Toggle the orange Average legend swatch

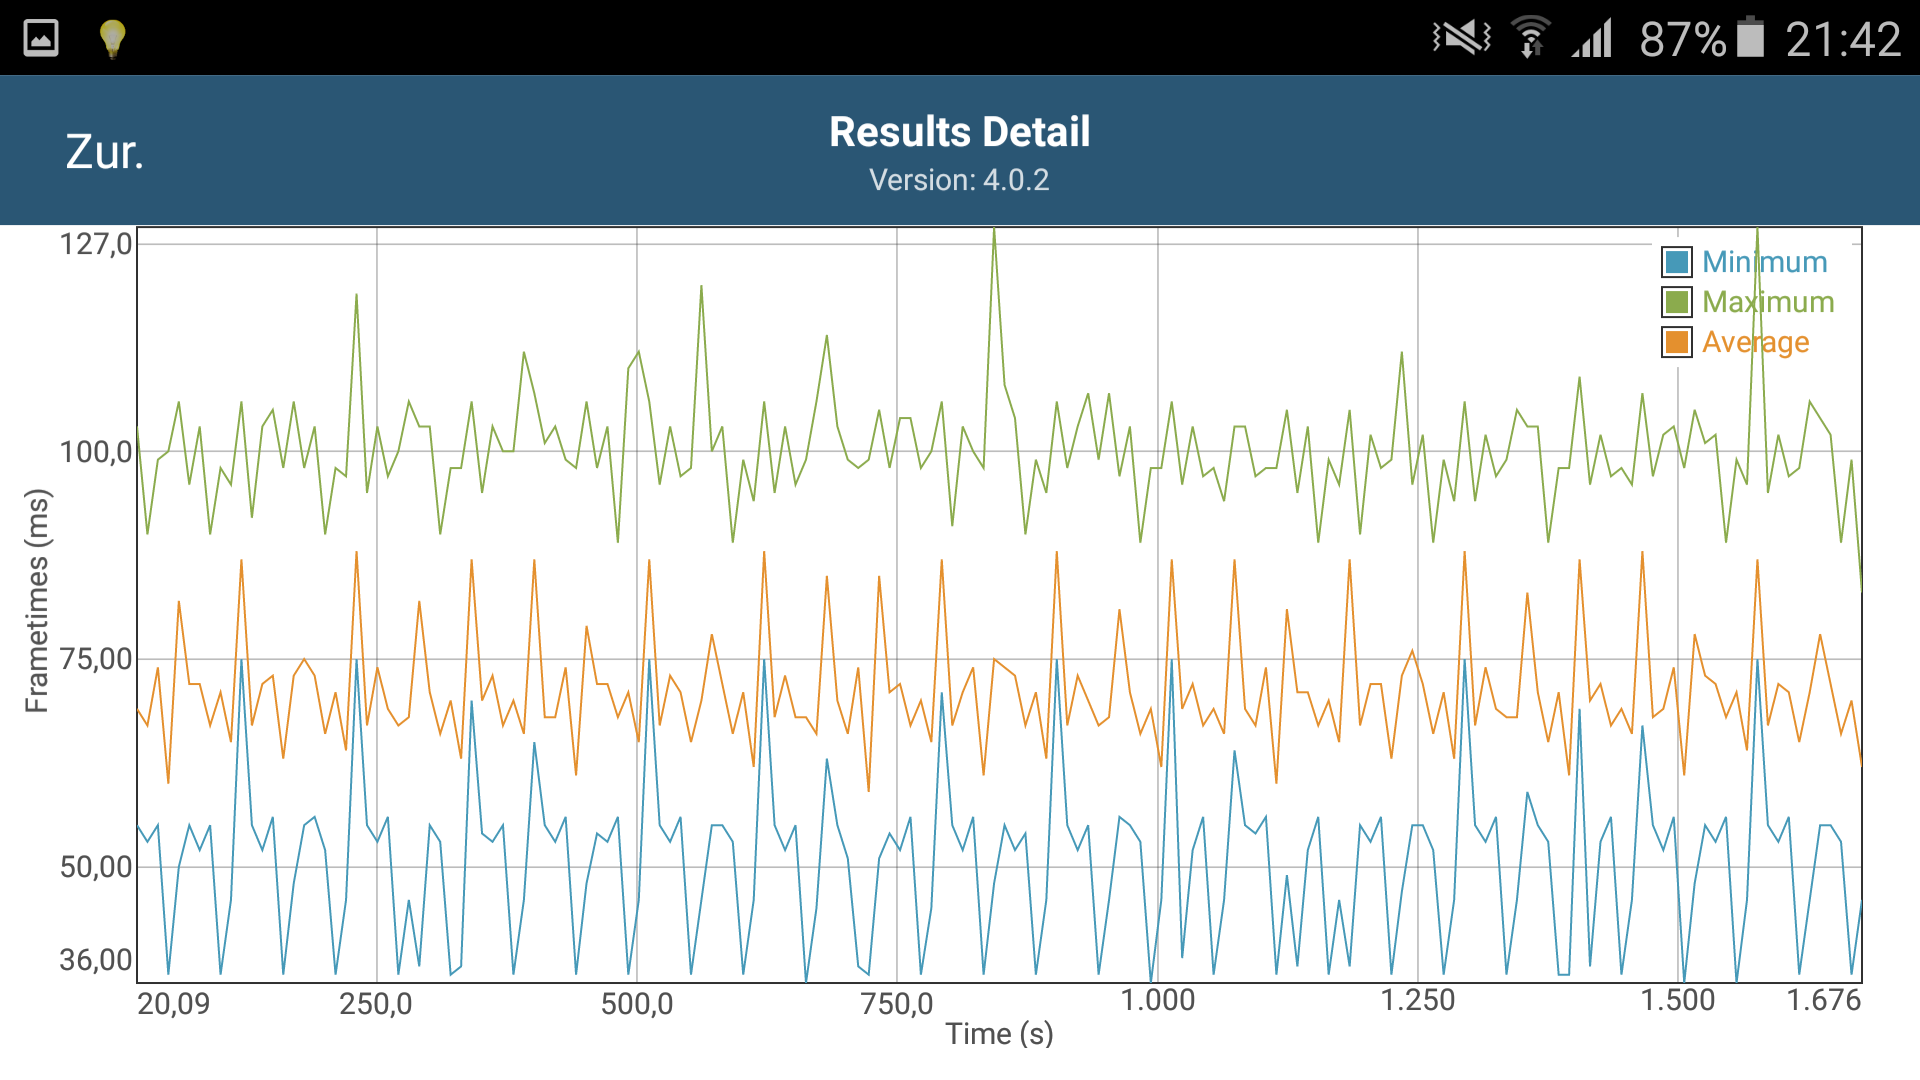coord(1677,342)
